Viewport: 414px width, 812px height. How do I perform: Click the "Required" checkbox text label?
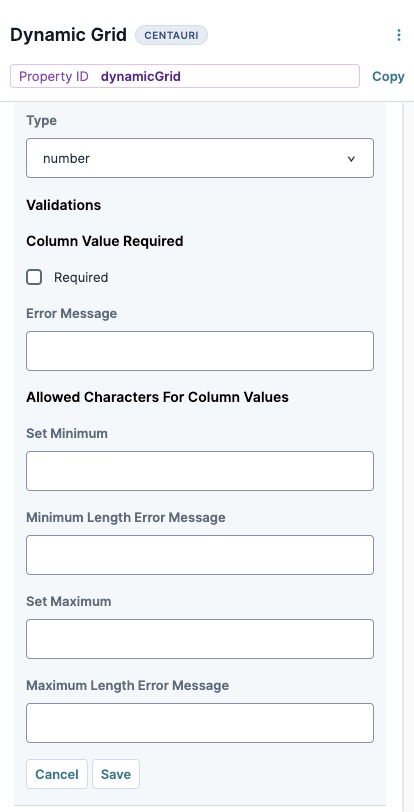[x=81, y=278]
